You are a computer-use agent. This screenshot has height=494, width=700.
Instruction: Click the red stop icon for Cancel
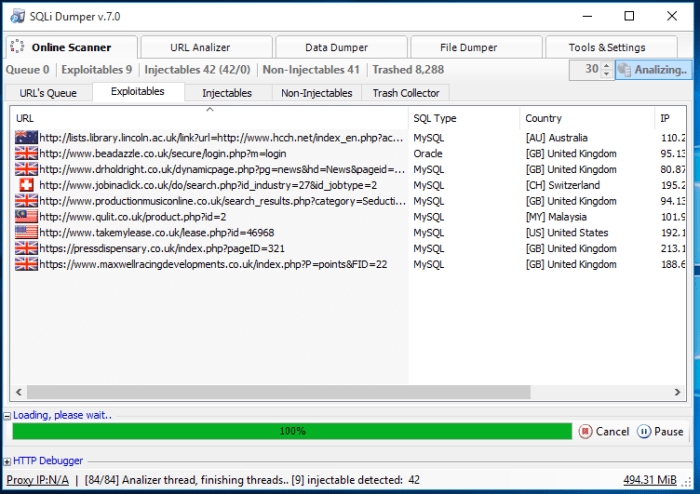coord(585,432)
